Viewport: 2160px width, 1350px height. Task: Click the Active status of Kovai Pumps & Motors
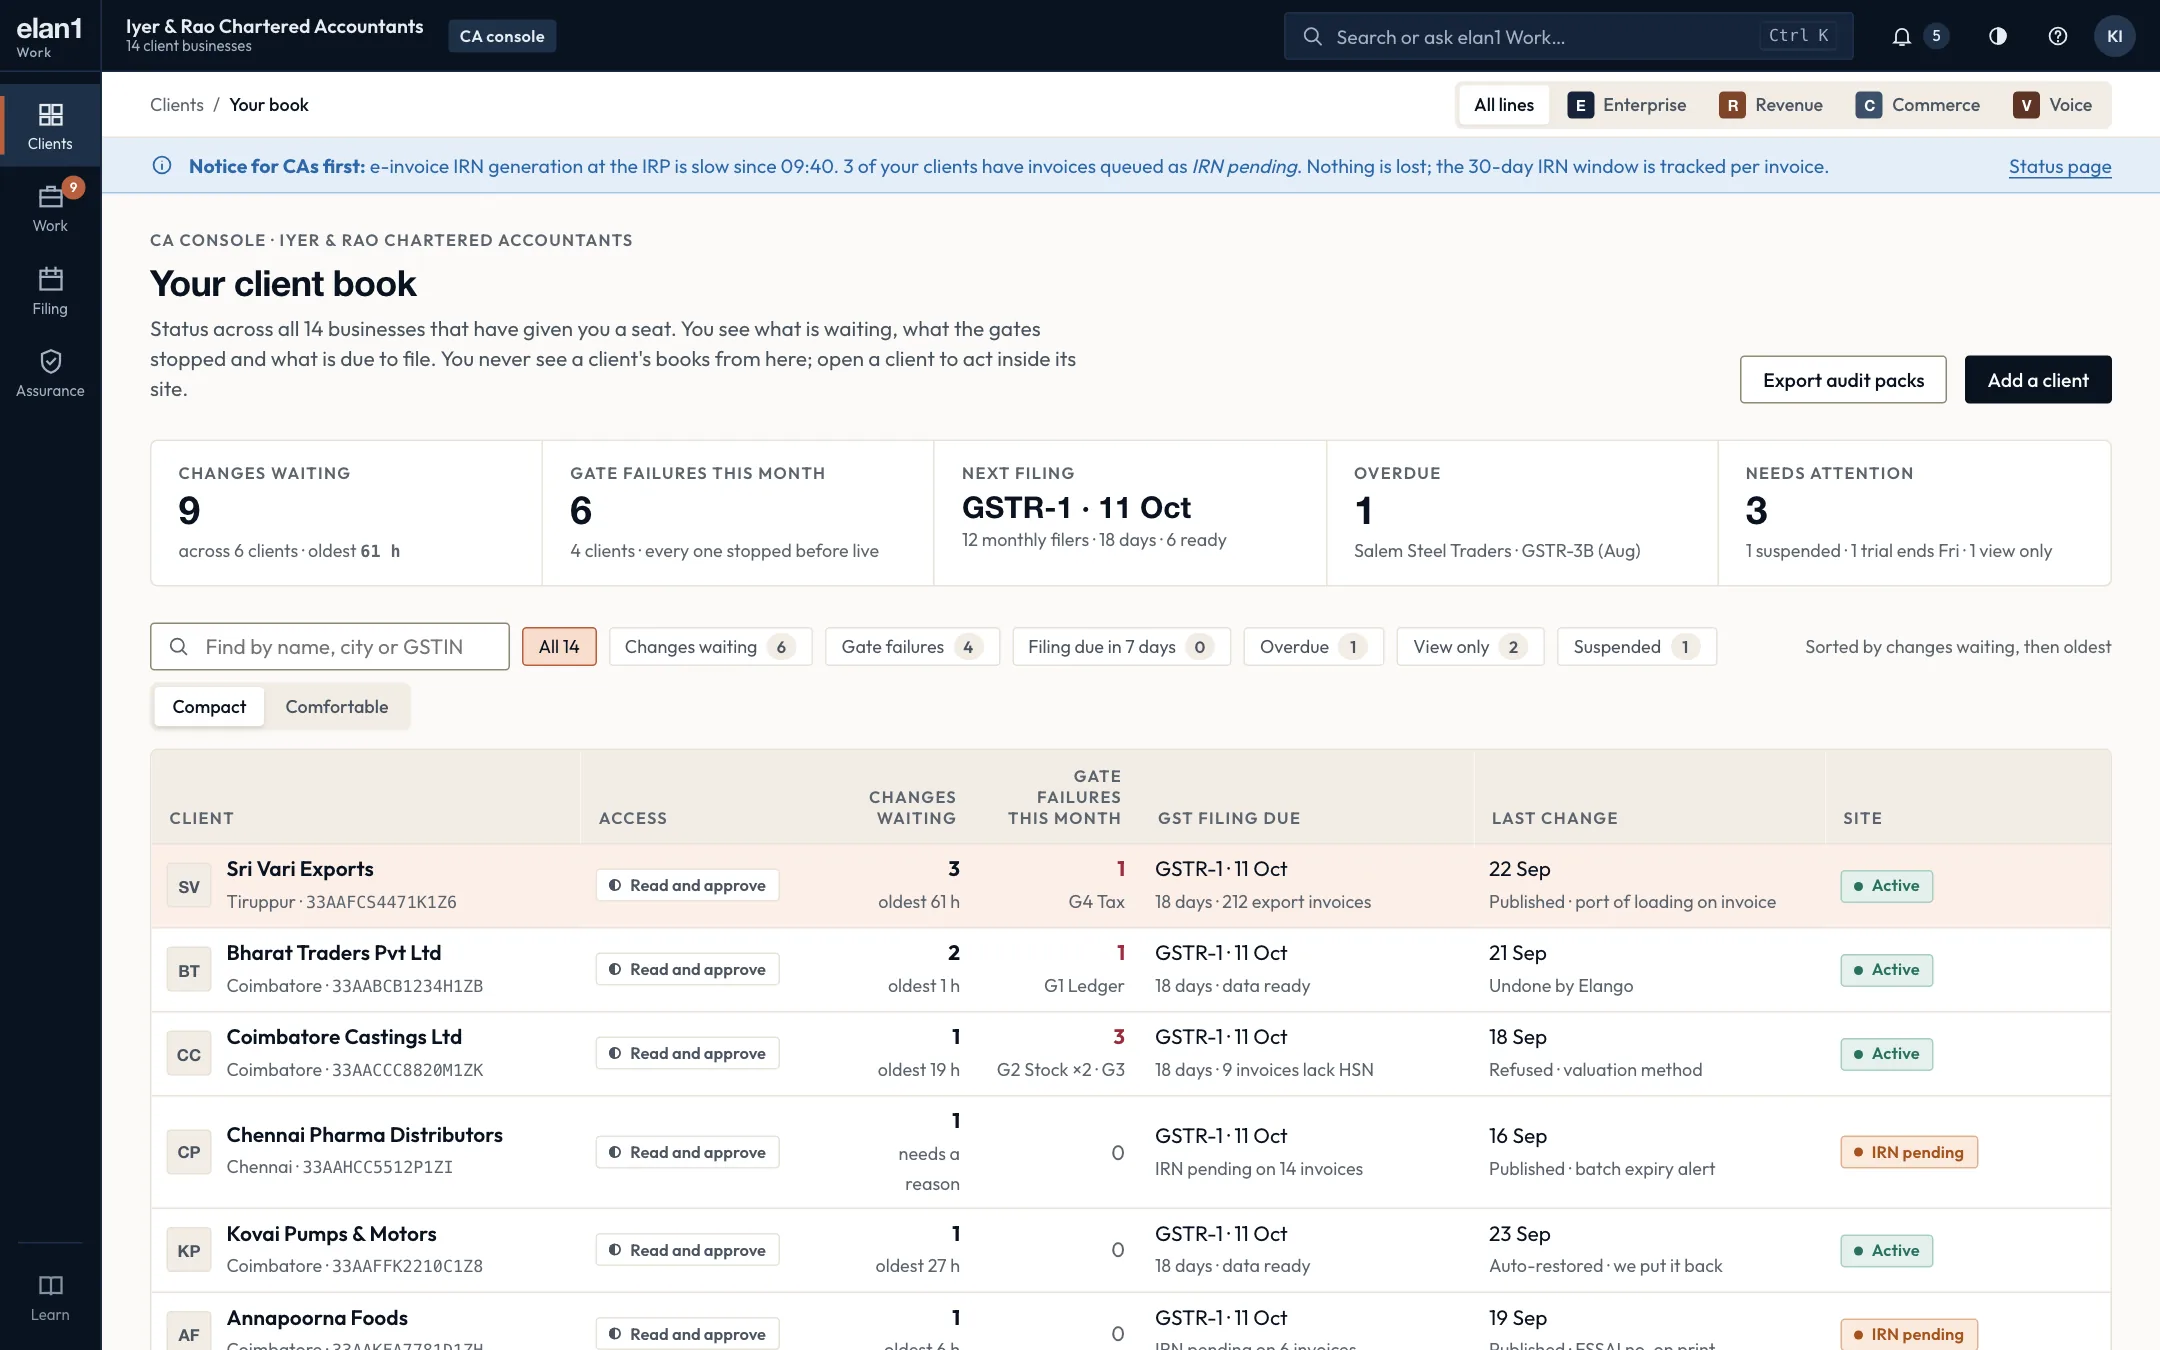1886,1250
